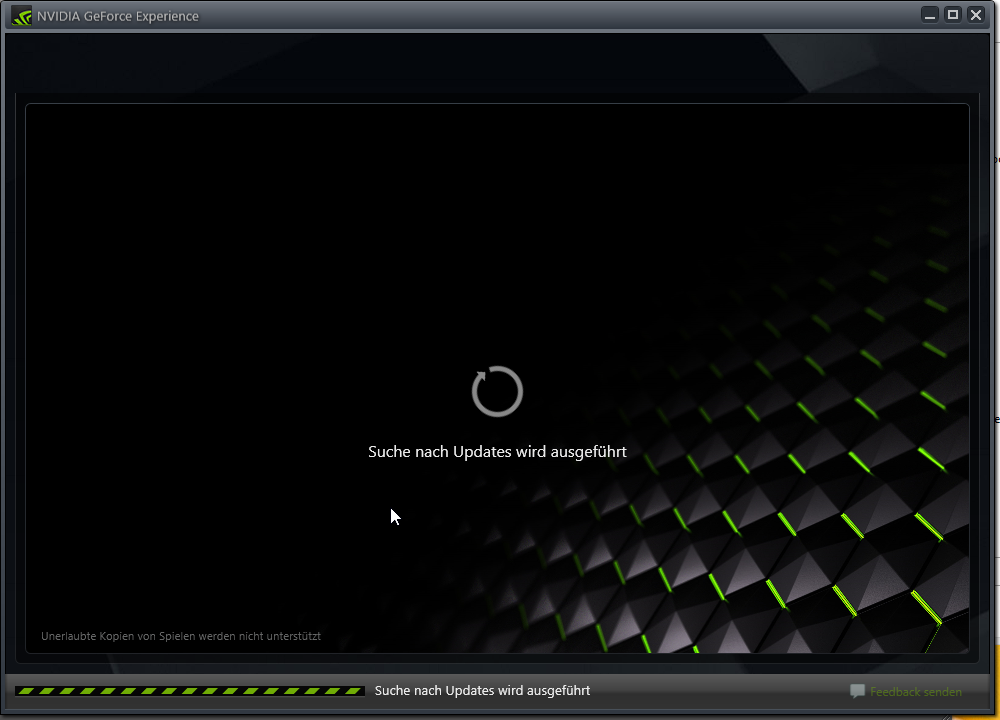
Task: Click the "NVIDIA GeForce Experience" window title
Action: pos(118,16)
